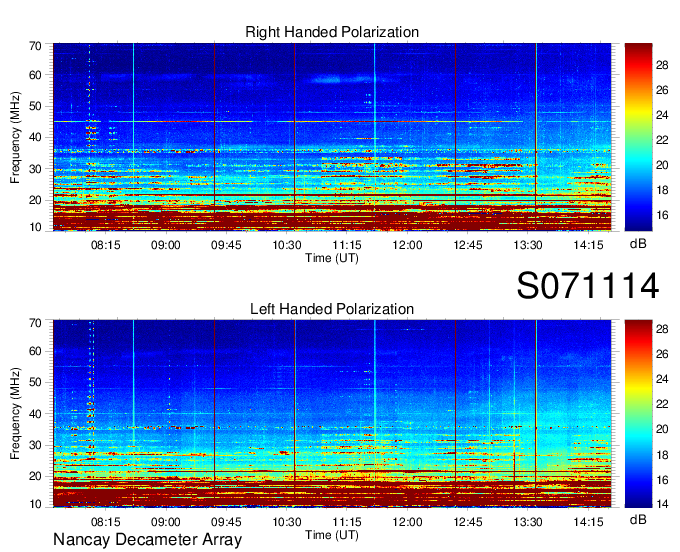Click the top plot colorbar
The image size is (680, 552).
(638, 137)
